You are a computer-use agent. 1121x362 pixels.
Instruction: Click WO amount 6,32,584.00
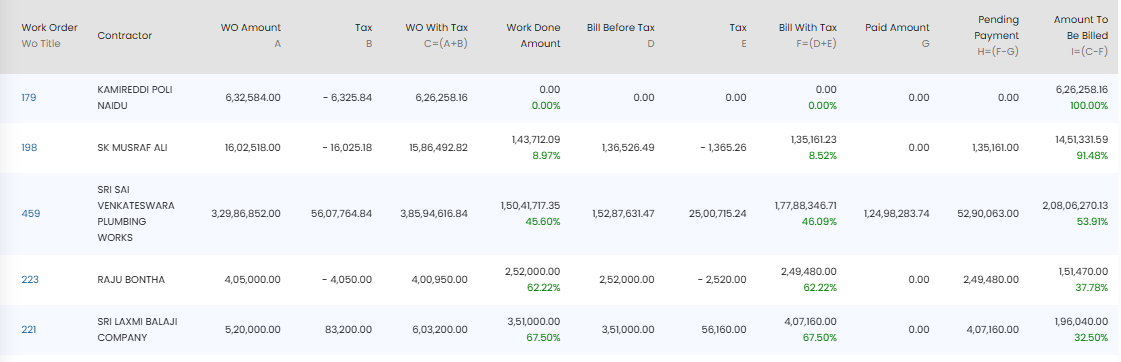click(x=252, y=97)
